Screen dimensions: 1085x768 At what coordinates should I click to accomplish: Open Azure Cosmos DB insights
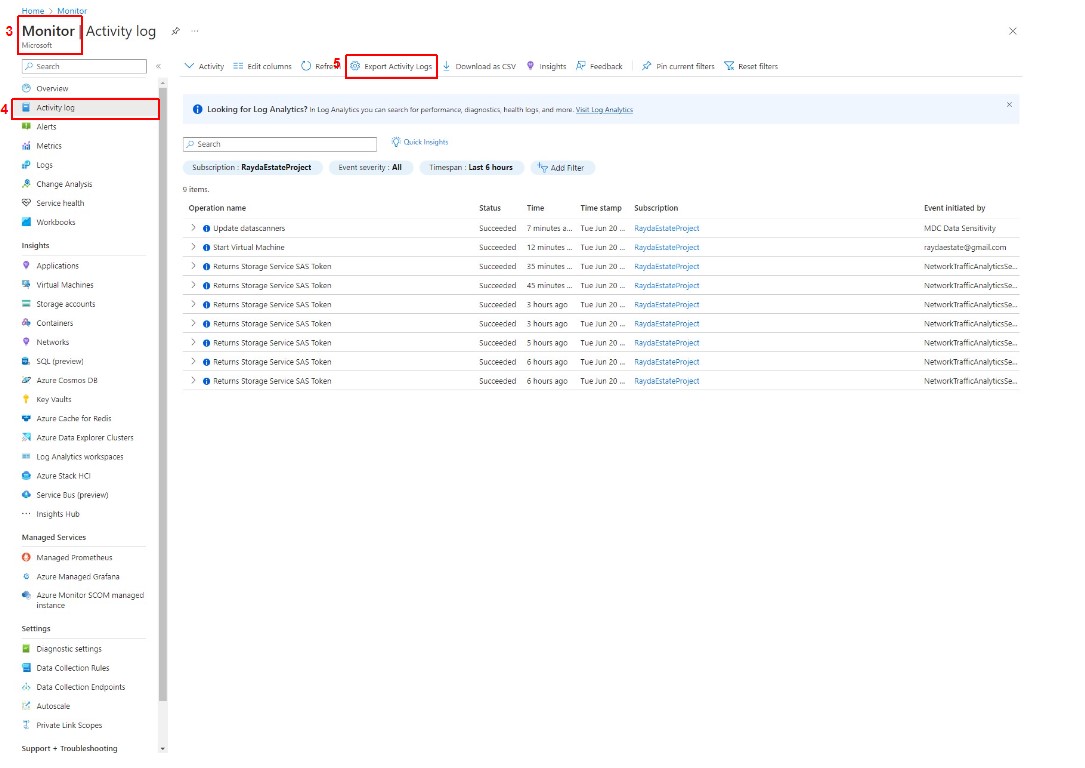coord(66,381)
